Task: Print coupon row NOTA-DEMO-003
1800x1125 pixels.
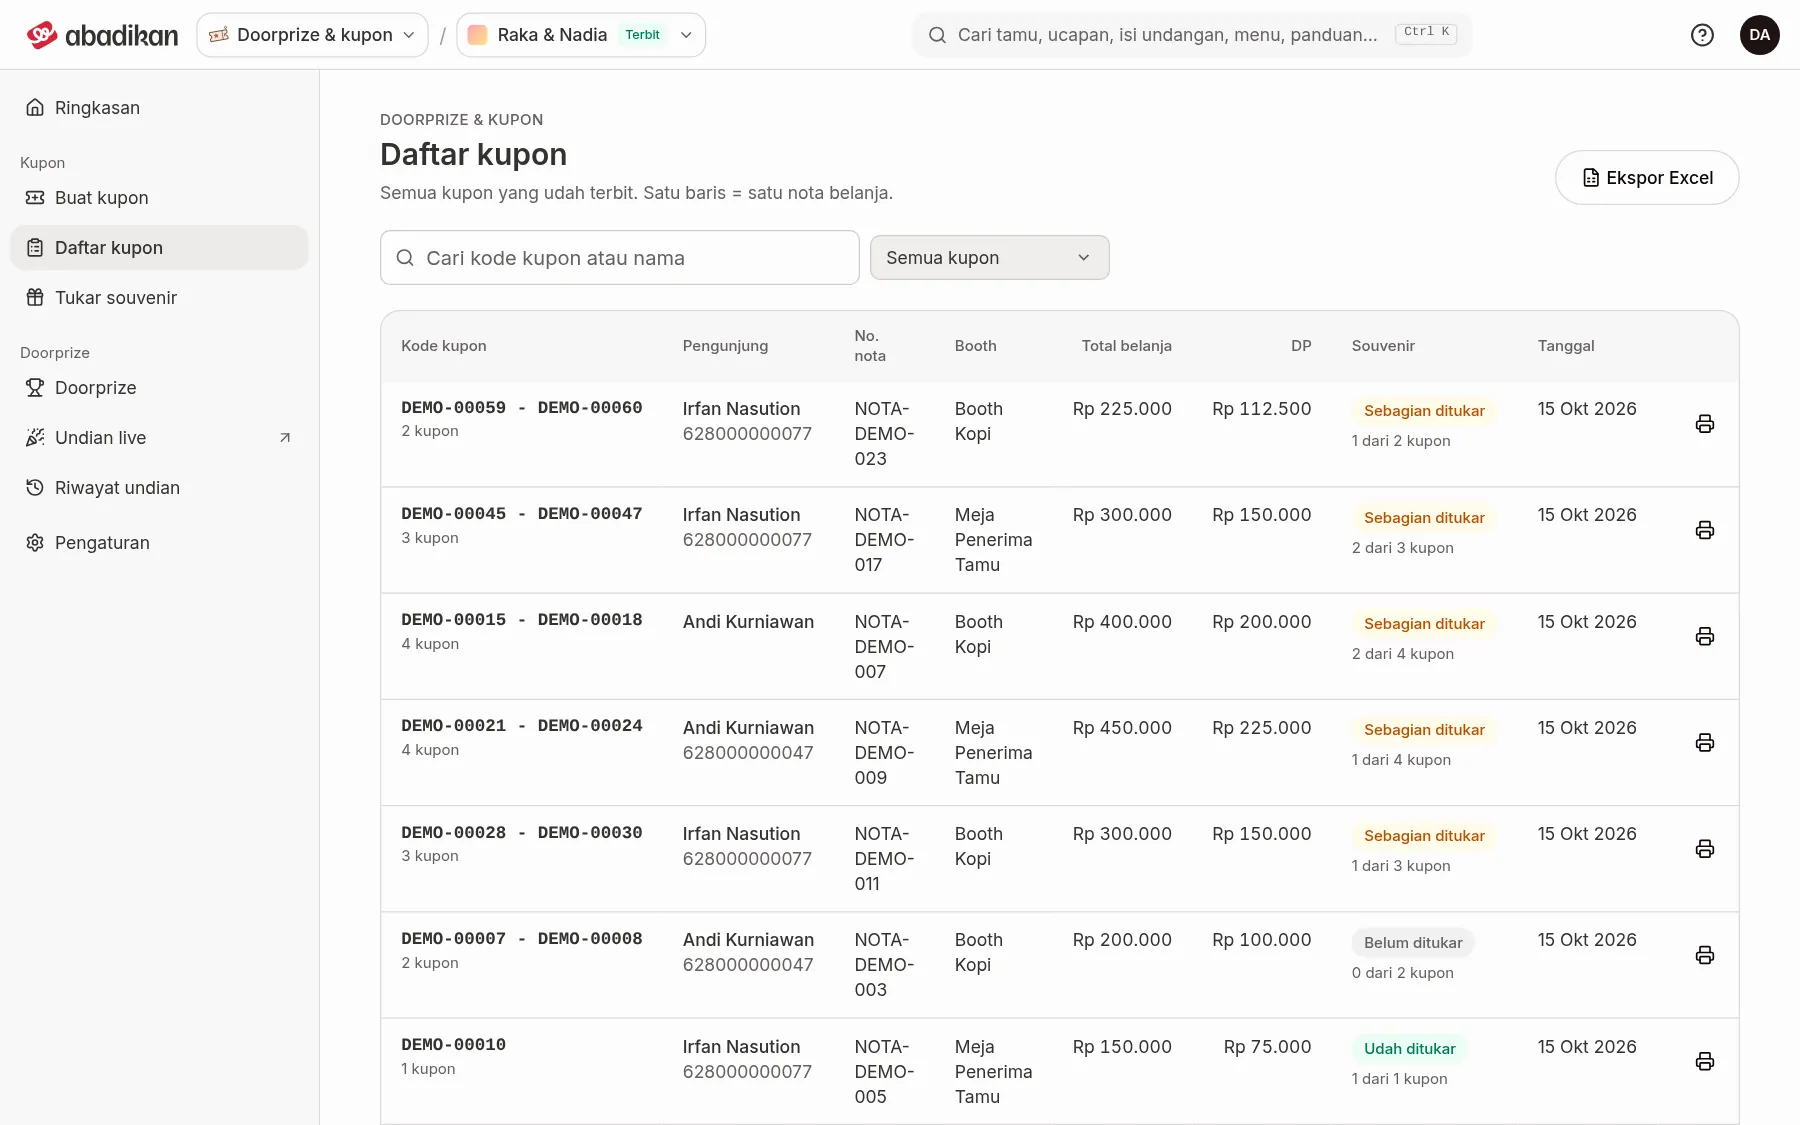Action: (x=1705, y=955)
